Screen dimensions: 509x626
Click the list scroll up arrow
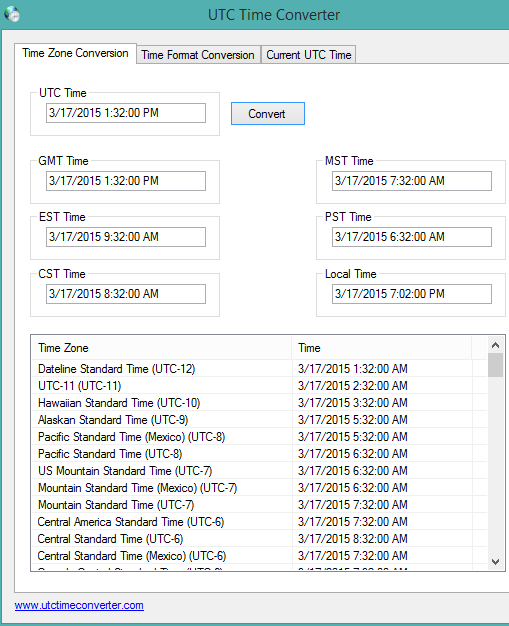click(x=495, y=345)
